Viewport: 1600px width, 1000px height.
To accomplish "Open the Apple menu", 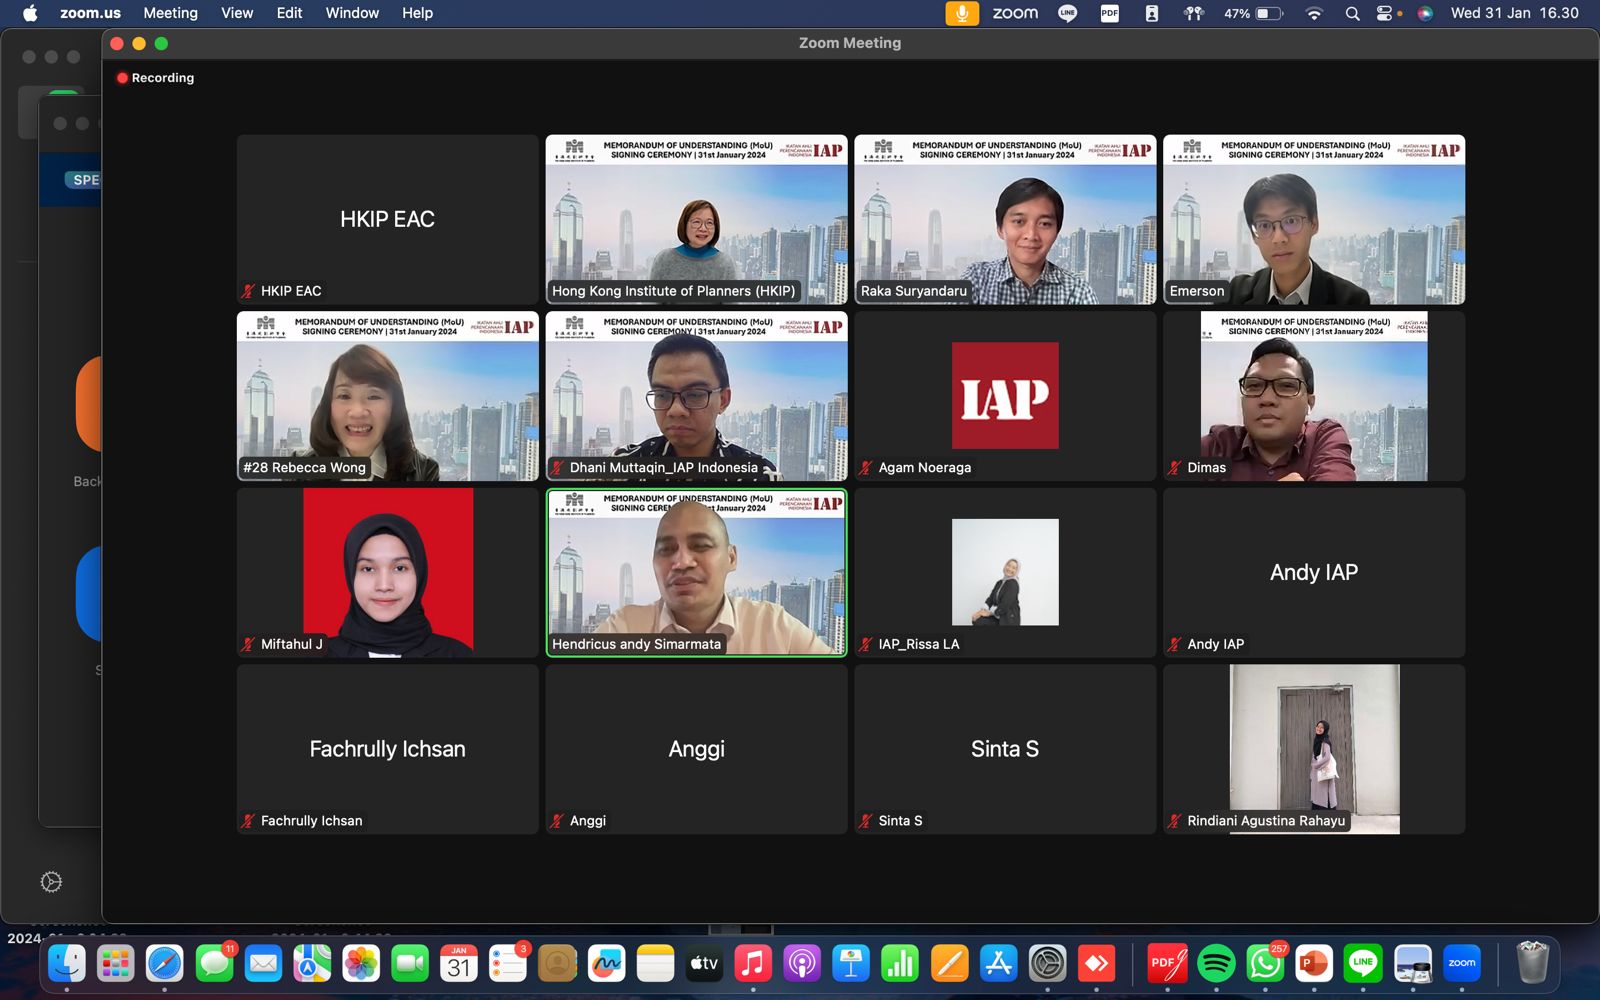I will tap(29, 13).
